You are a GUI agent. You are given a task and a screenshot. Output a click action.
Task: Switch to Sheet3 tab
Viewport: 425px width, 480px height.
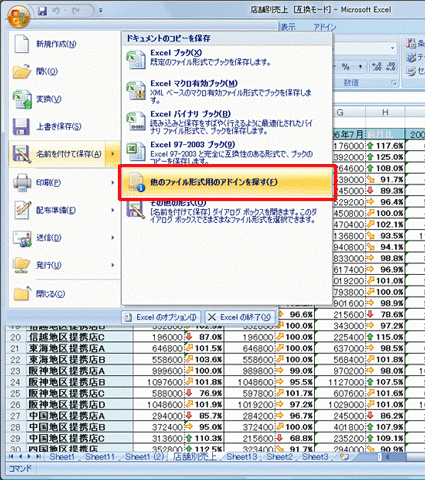click(x=315, y=457)
